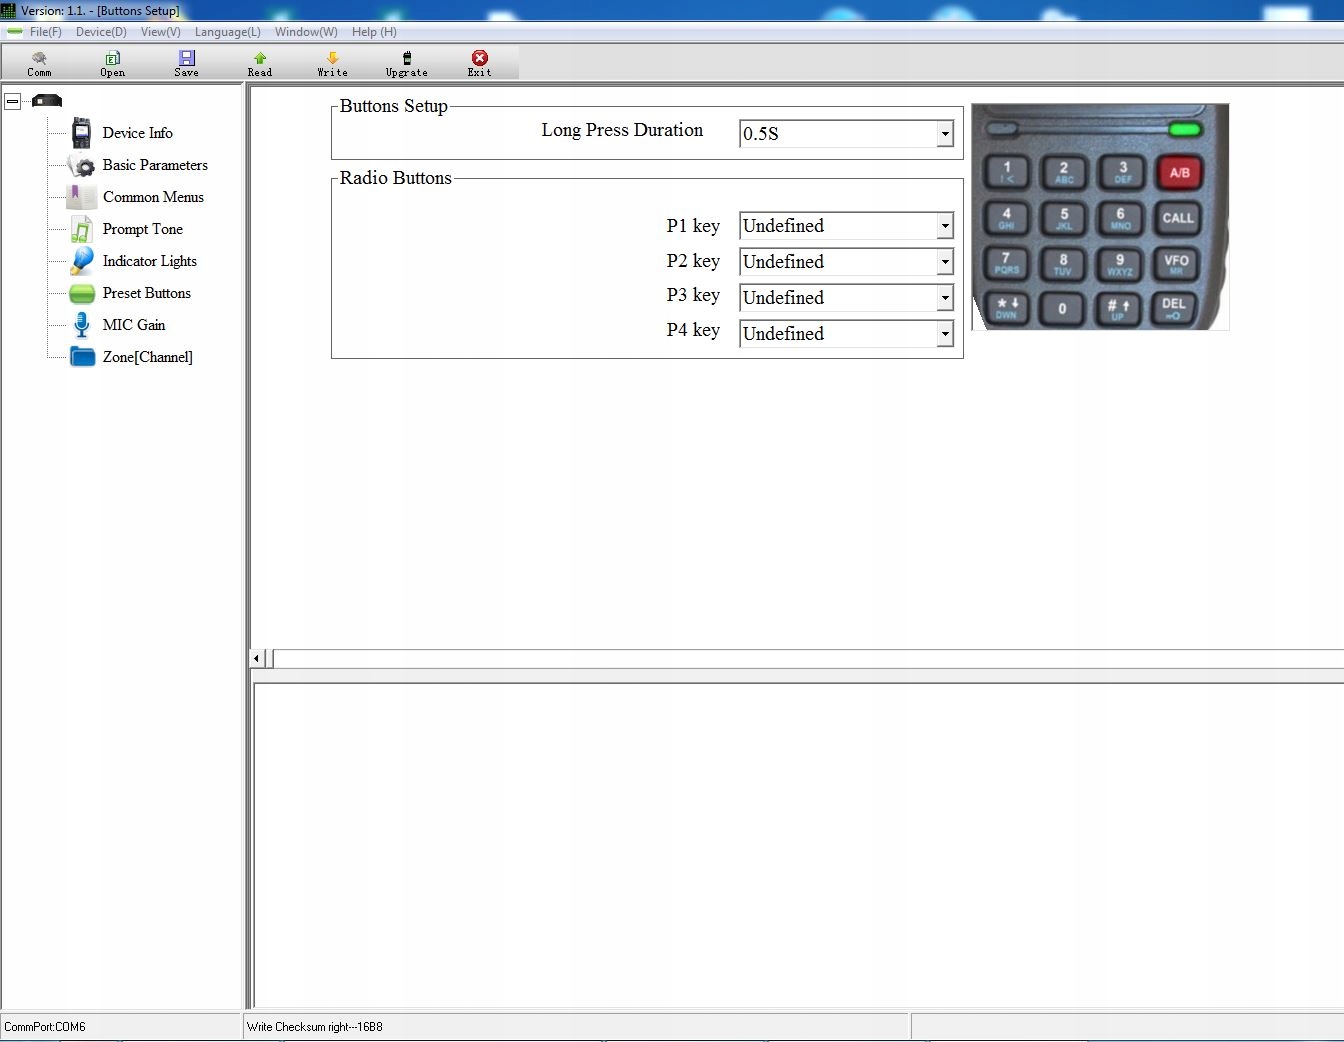
Task: Save configuration using Save icon
Action: (187, 64)
